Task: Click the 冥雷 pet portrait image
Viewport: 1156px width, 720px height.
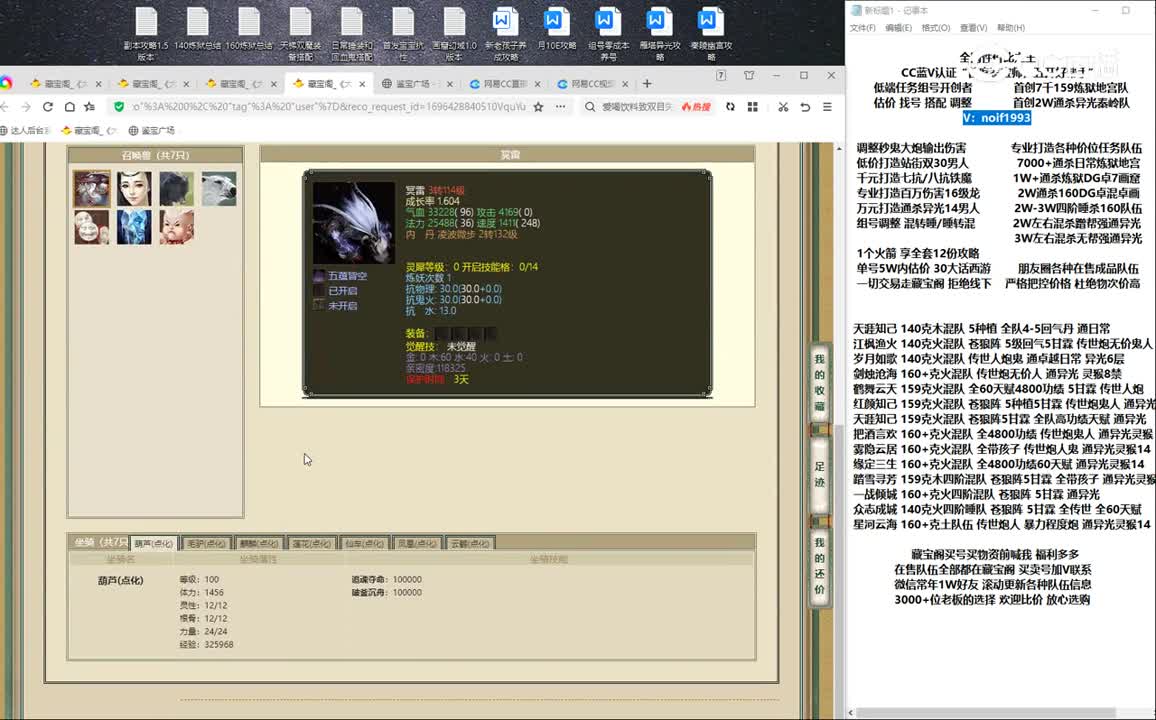Action: click(x=354, y=223)
